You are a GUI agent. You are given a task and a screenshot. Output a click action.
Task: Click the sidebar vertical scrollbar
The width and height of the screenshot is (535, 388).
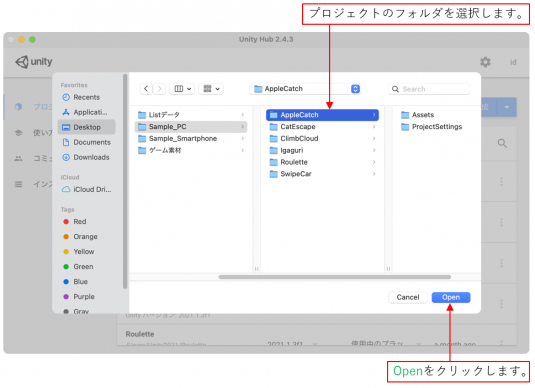click(x=125, y=182)
